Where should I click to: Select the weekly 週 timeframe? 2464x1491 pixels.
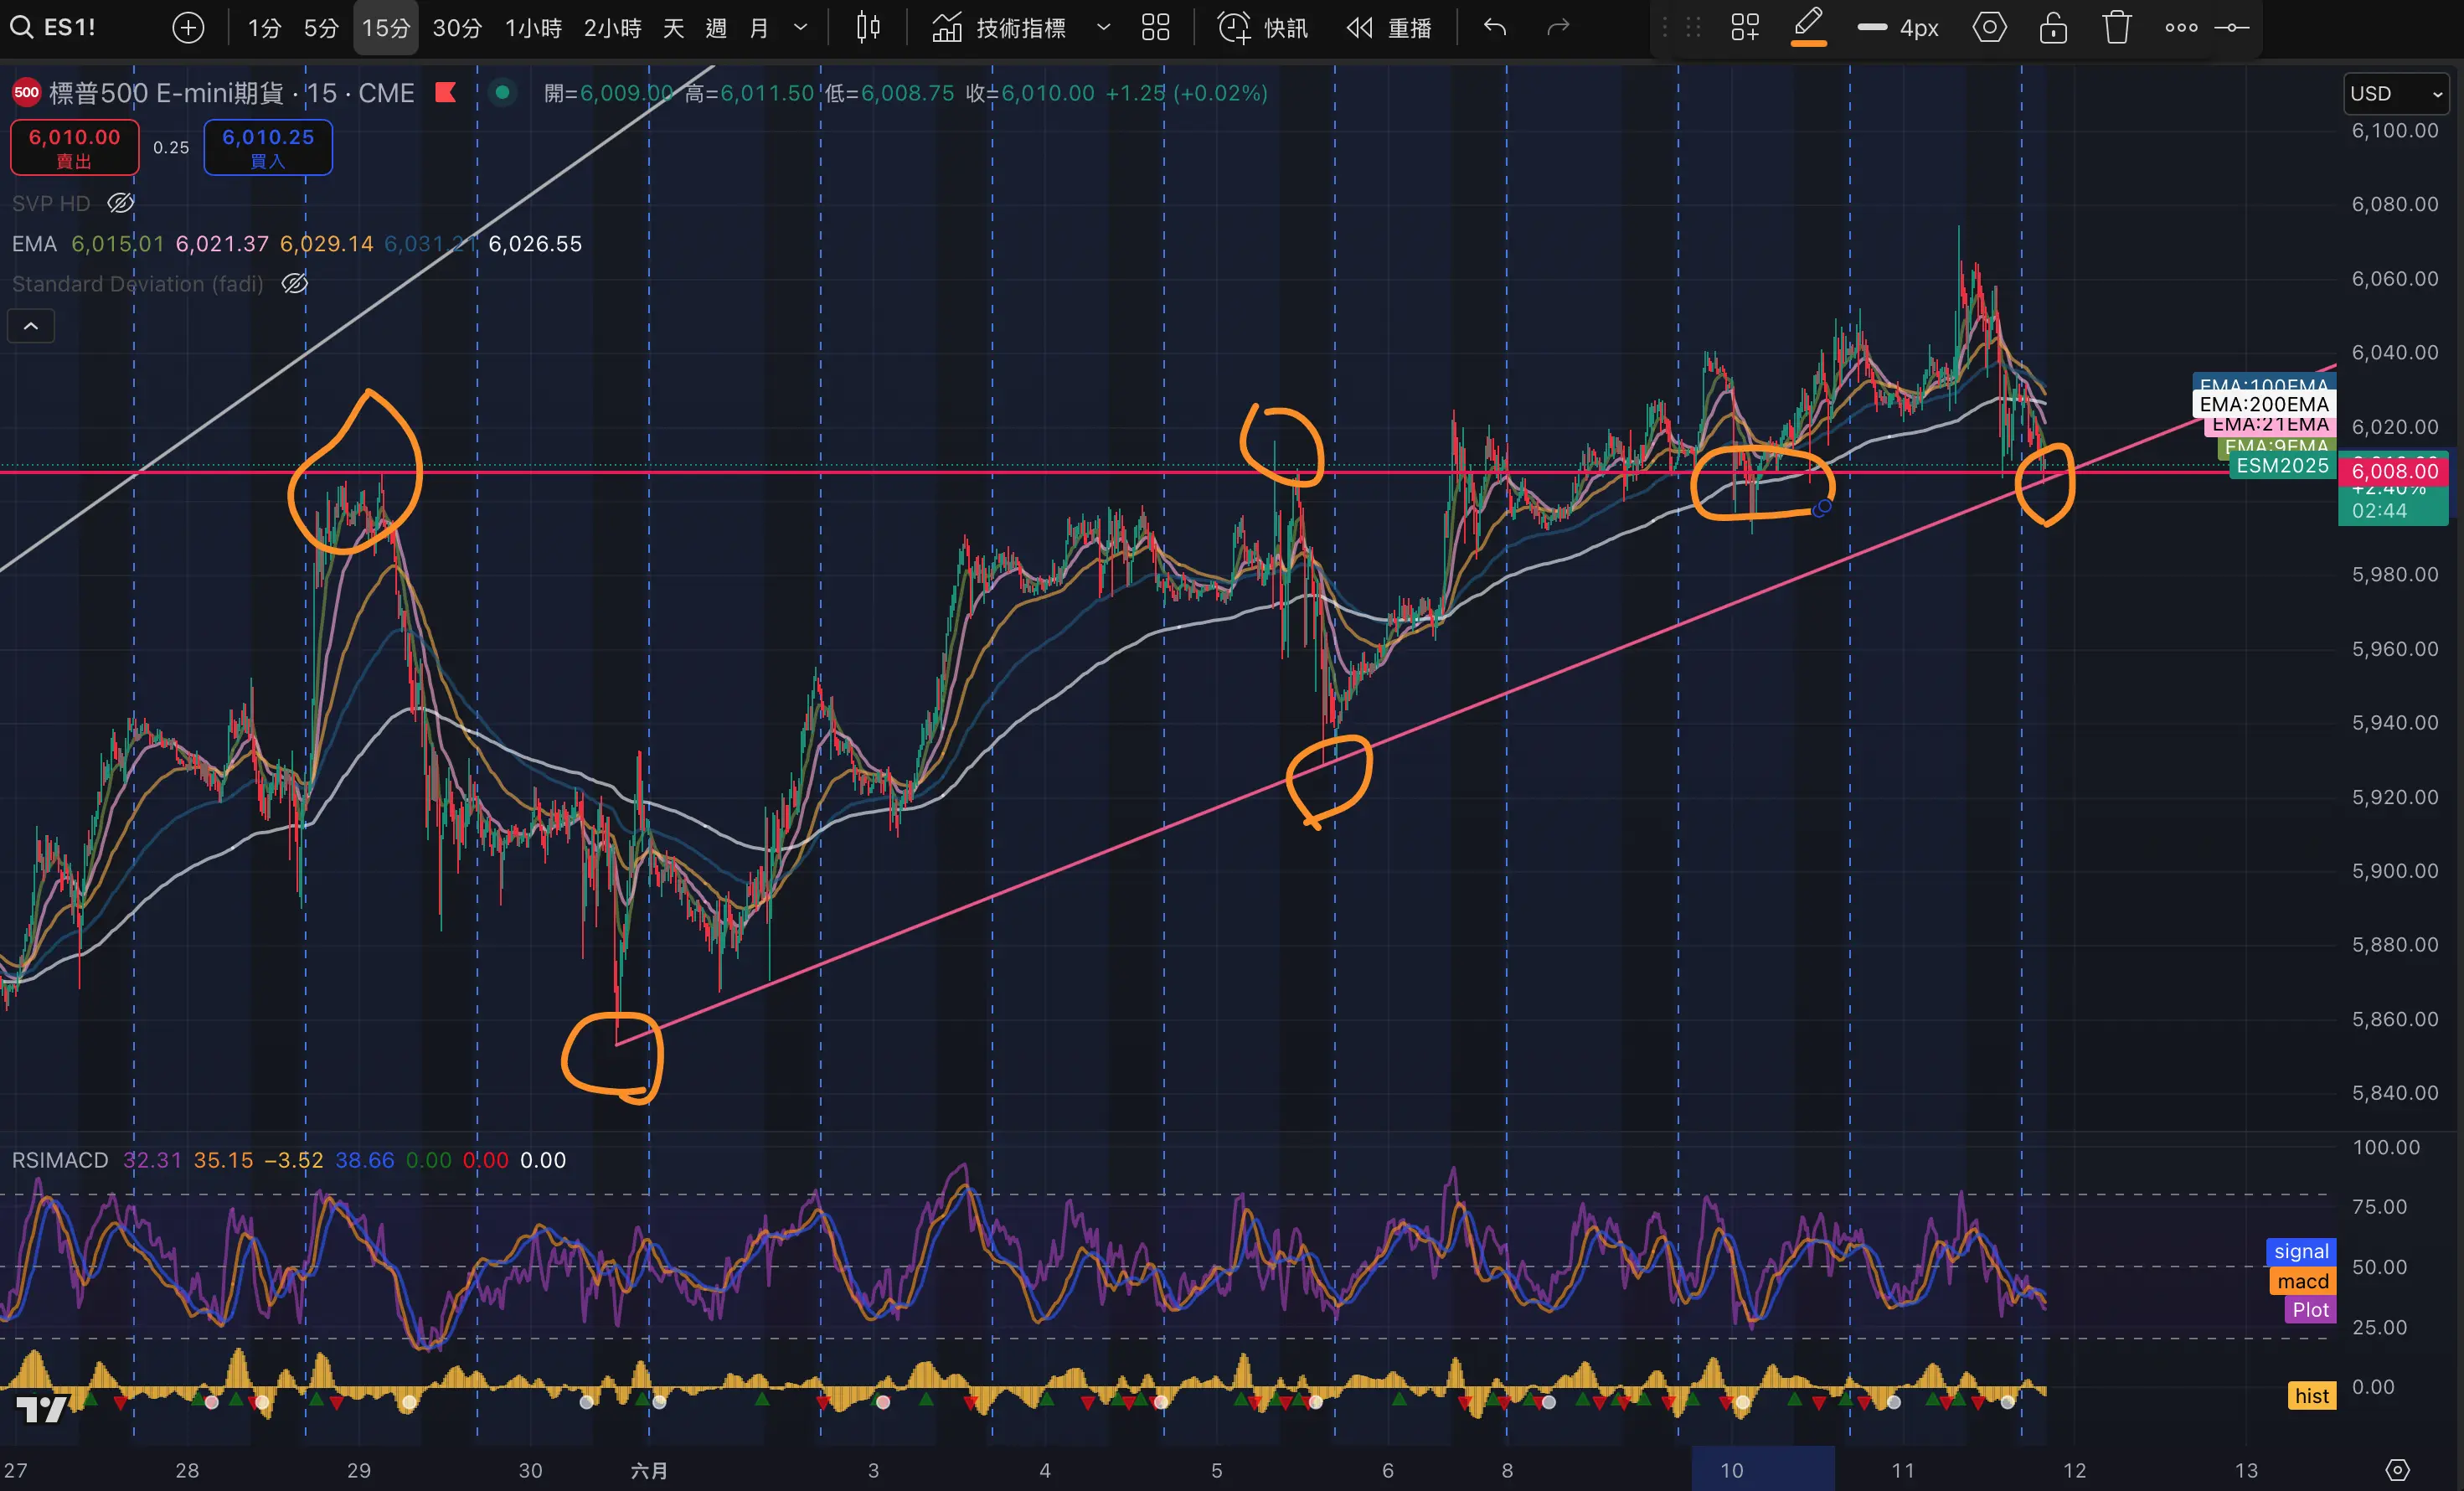716,27
